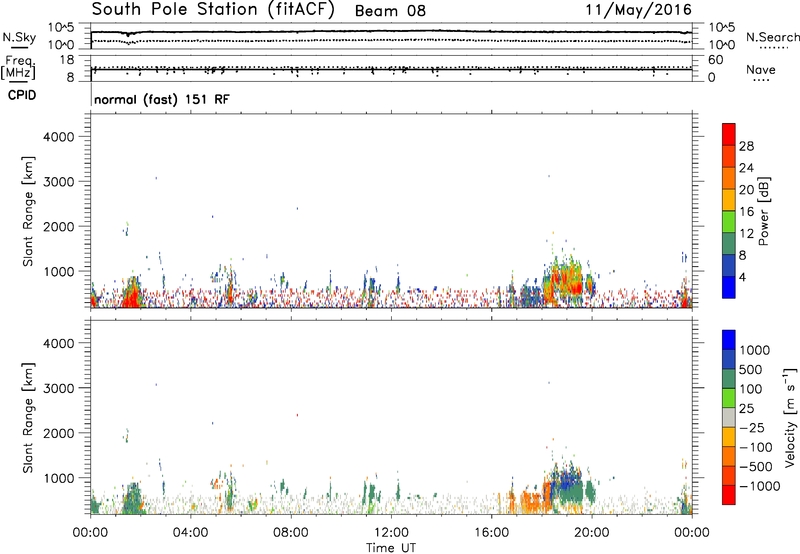Viewport: 800px width, 554px height.
Task: Click the 'normal (fast) 151 RF' text
Action: [162, 99]
